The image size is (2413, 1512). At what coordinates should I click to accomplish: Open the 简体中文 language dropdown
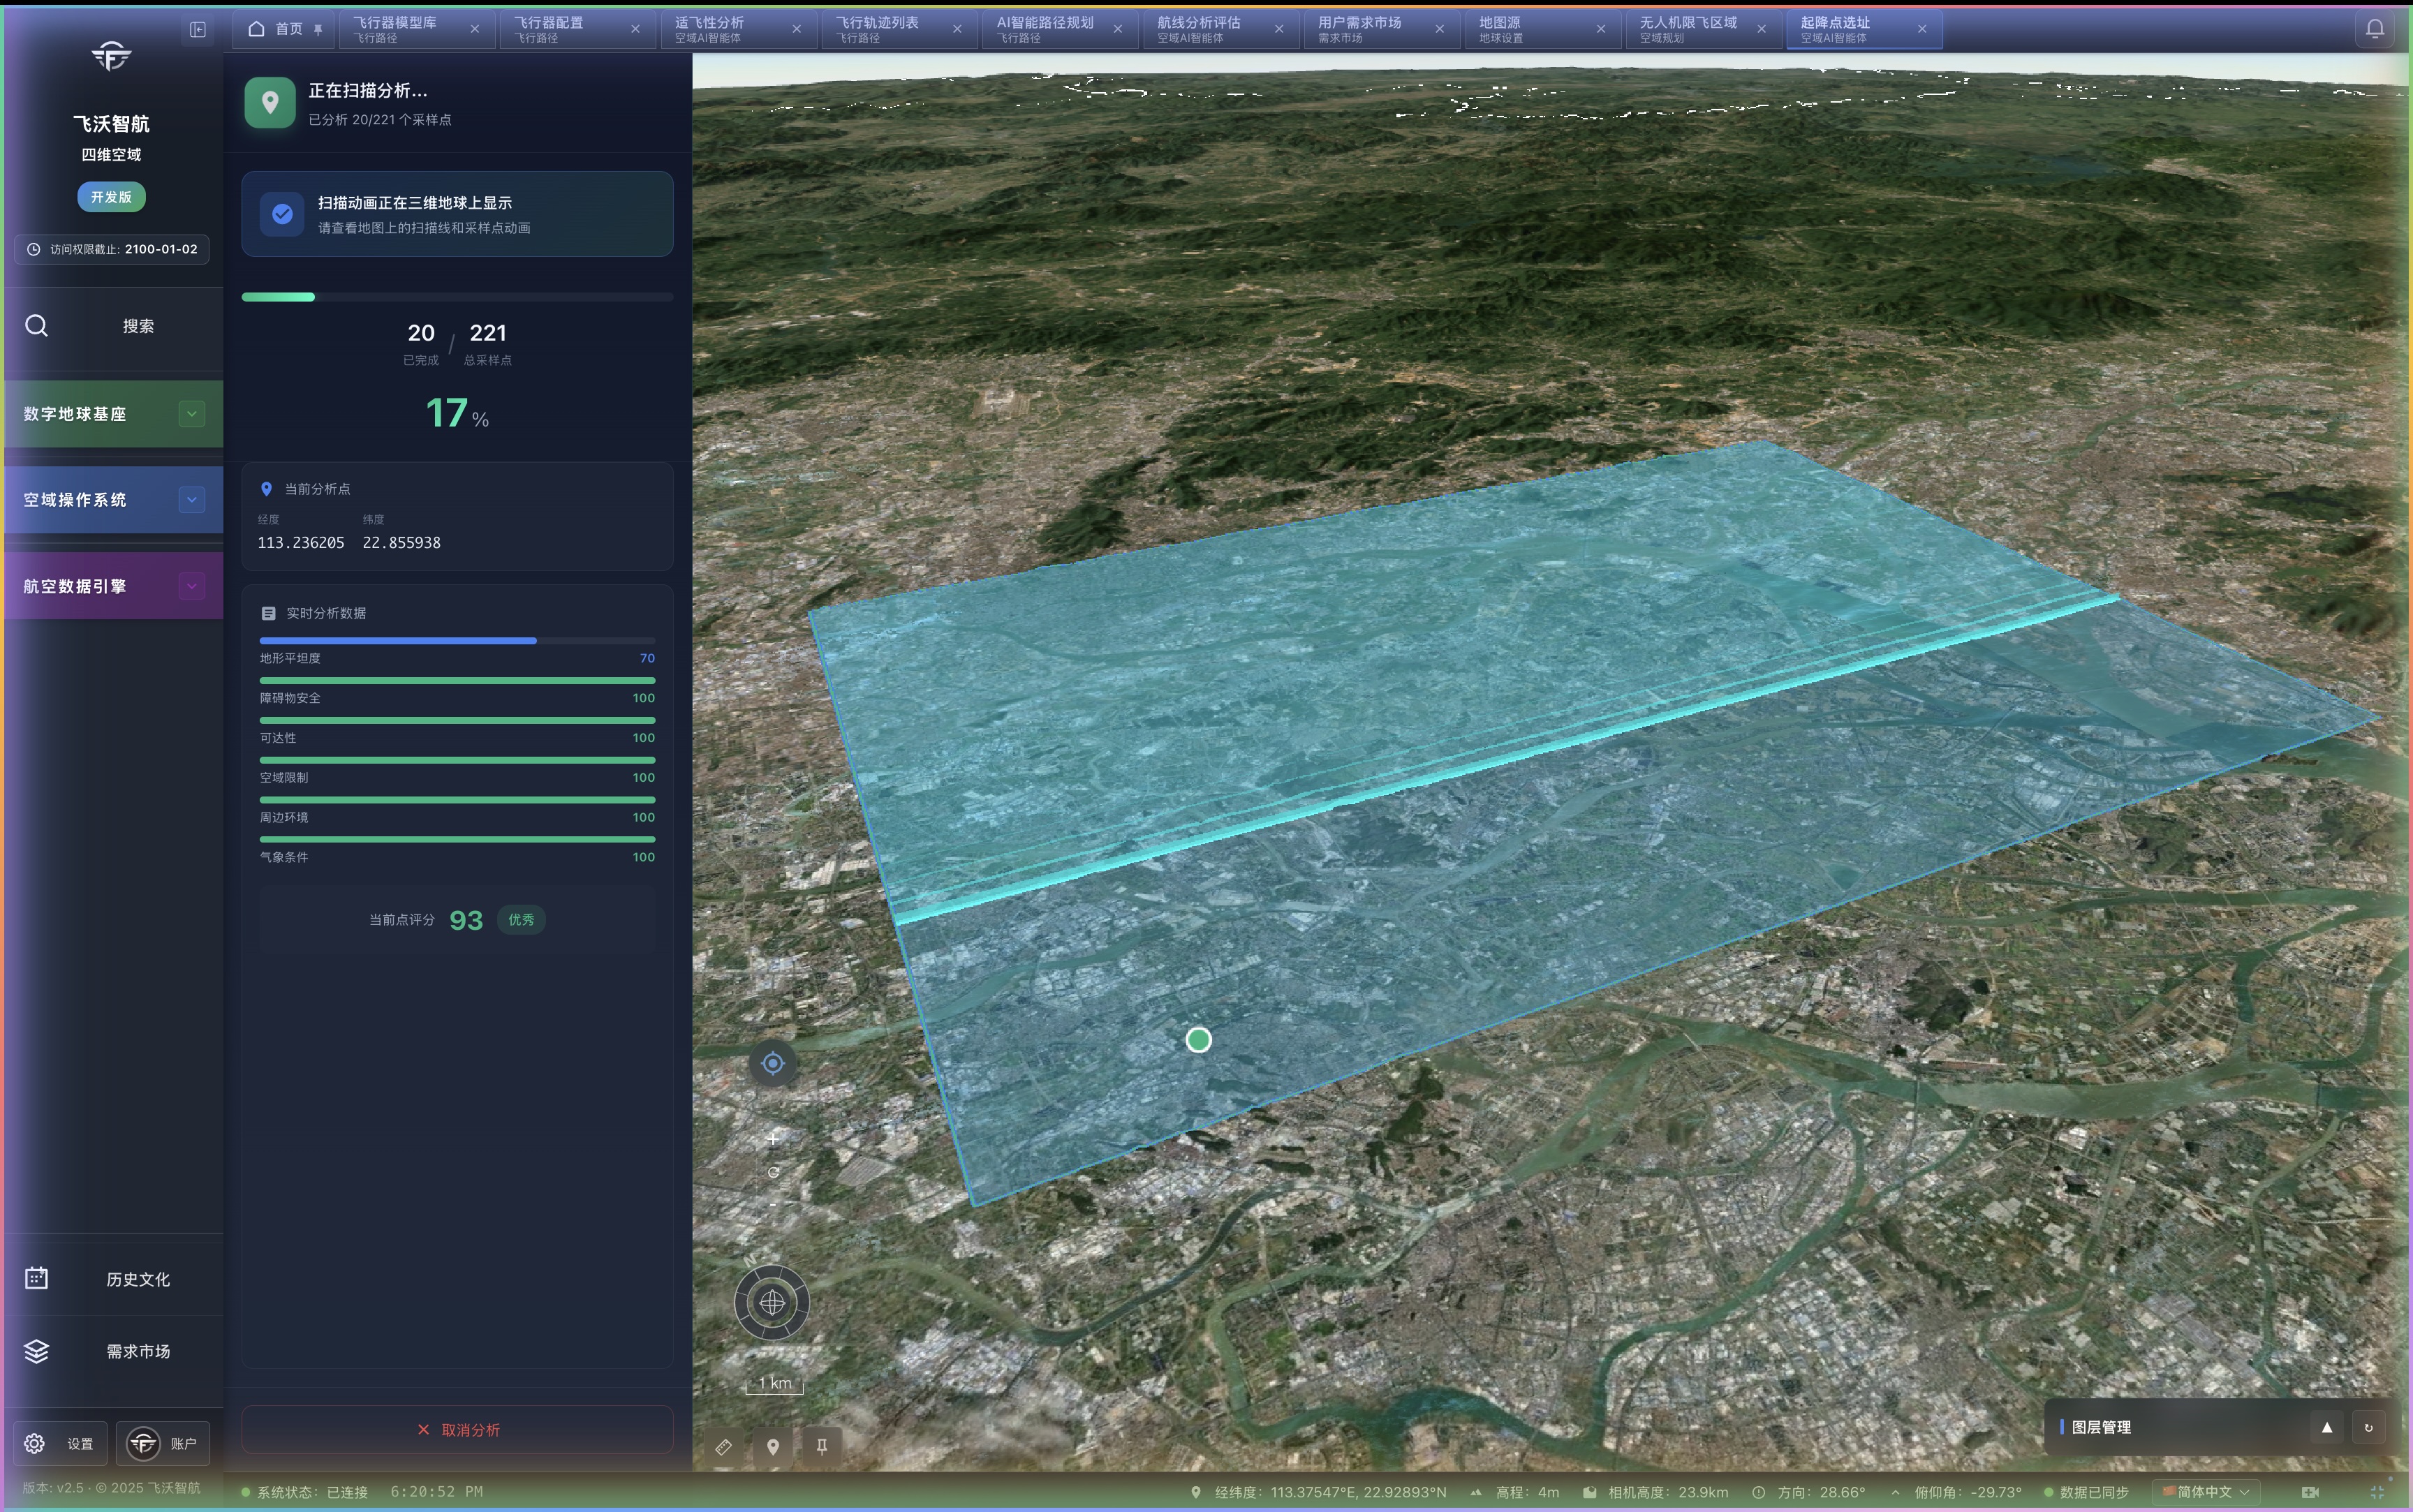2206,1492
